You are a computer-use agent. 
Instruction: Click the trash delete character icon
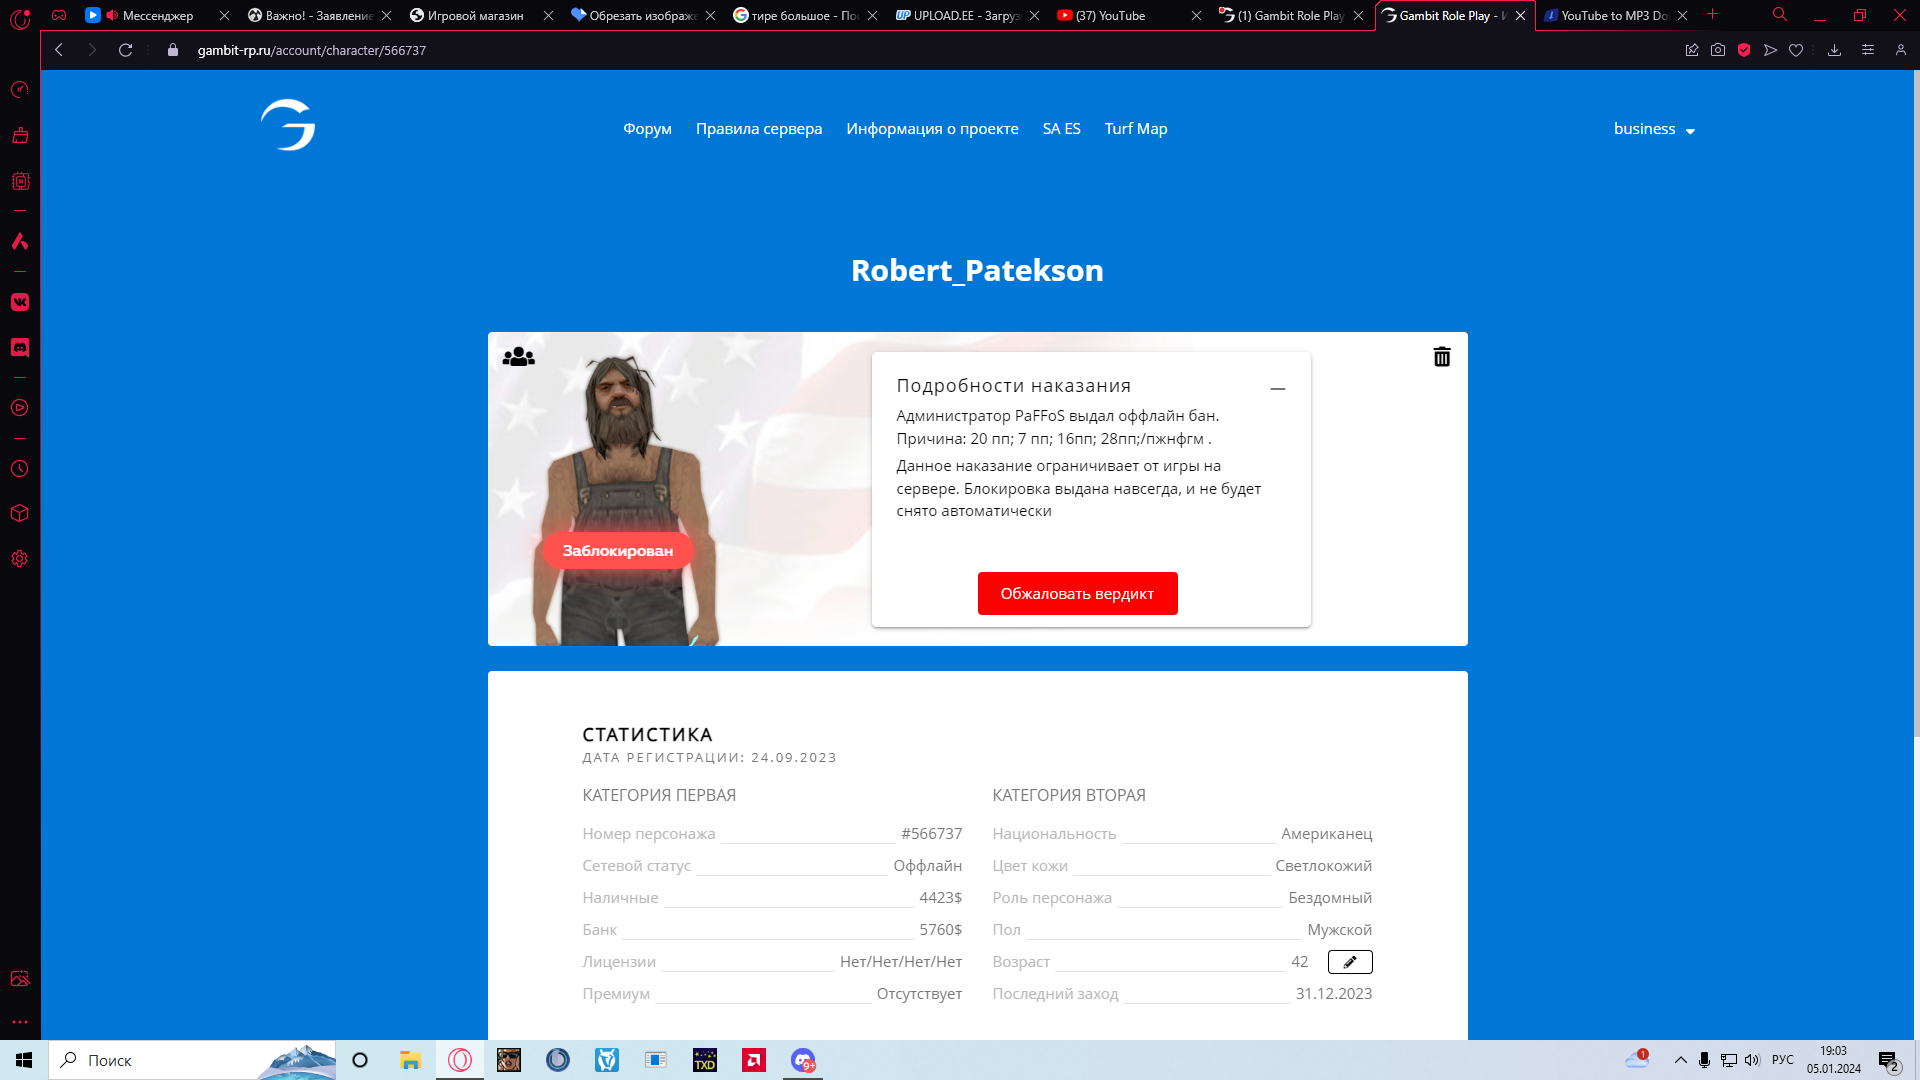click(1441, 357)
